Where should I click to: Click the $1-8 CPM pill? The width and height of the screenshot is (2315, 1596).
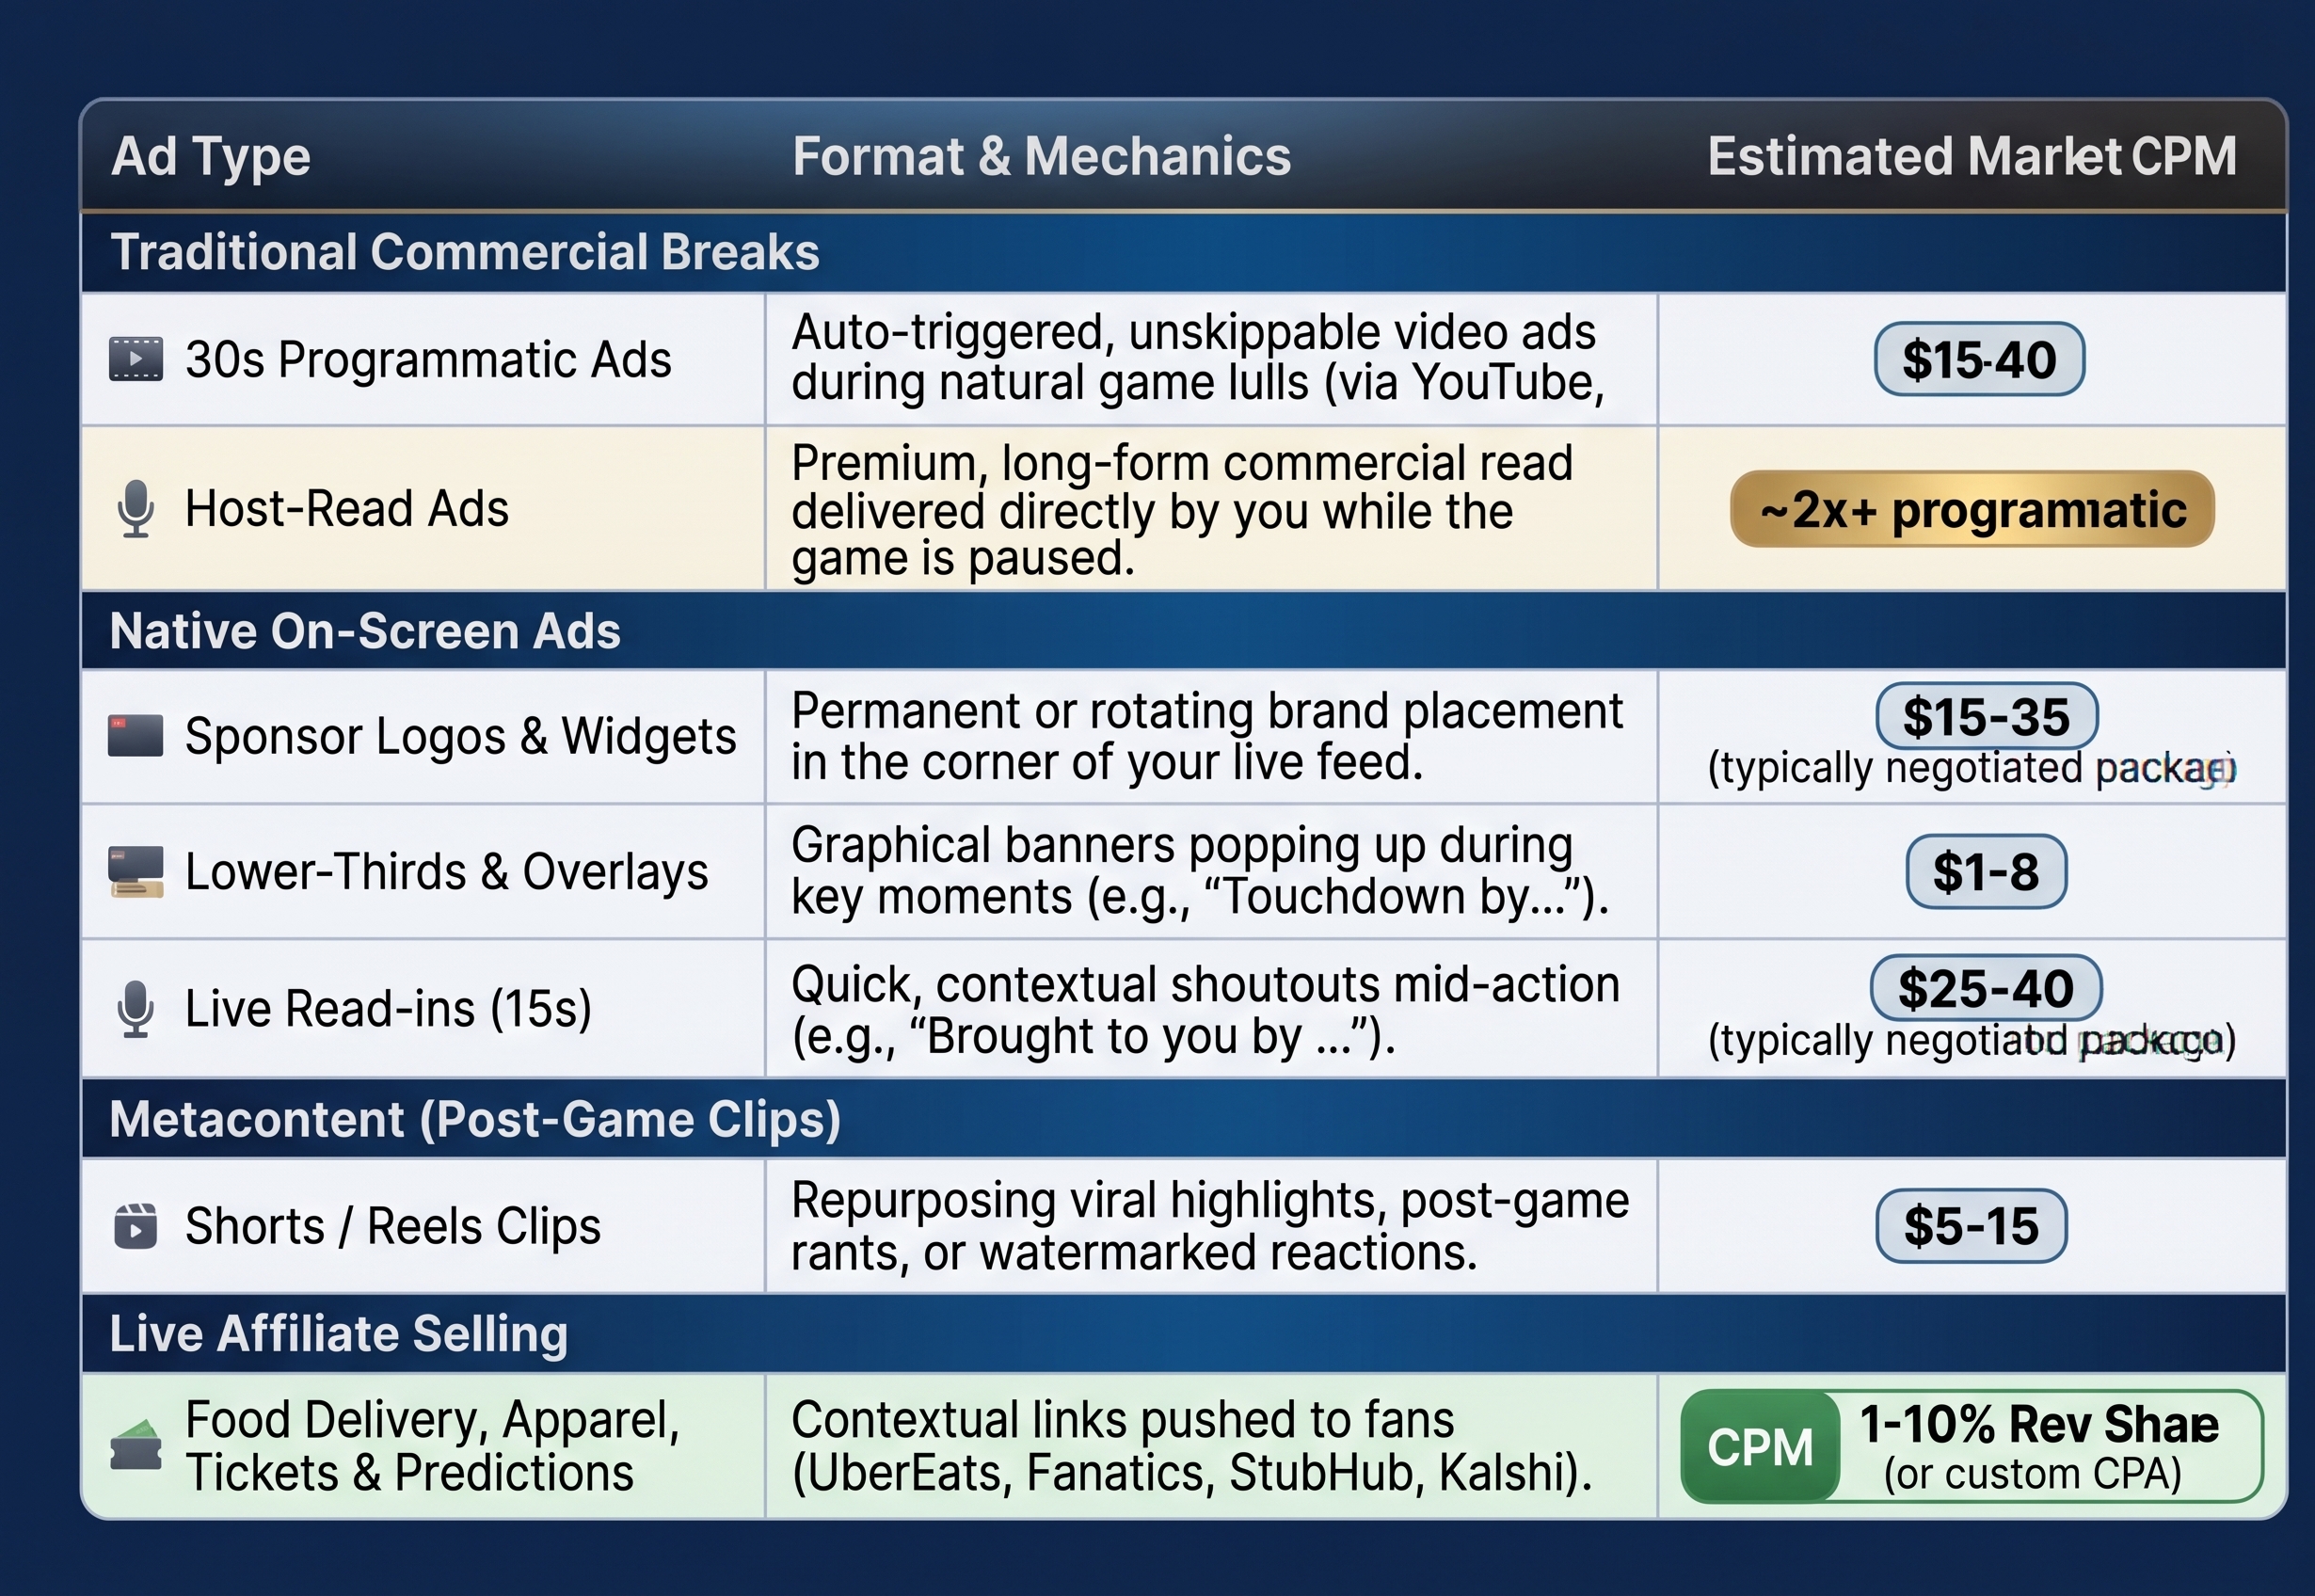tap(1986, 871)
